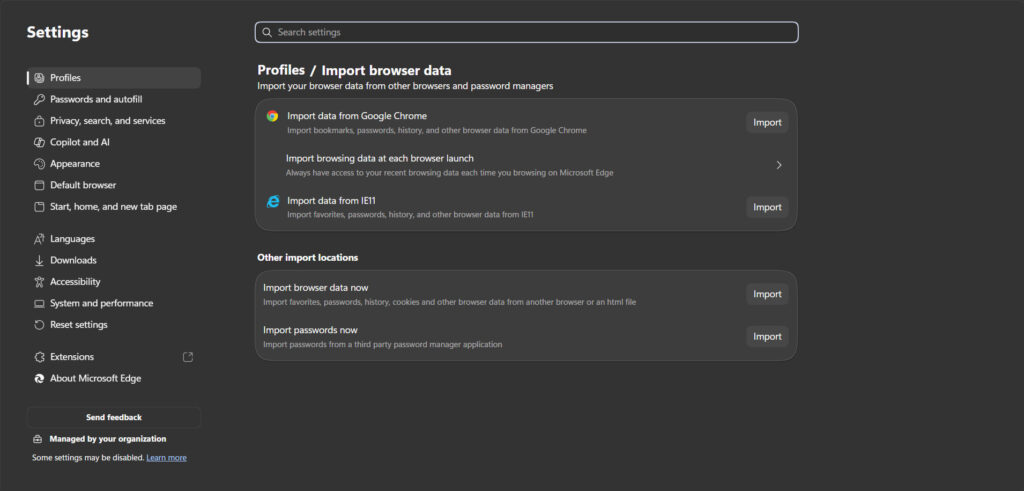Click the Managed by your organization text
The width and height of the screenshot is (1024, 491).
108,439
